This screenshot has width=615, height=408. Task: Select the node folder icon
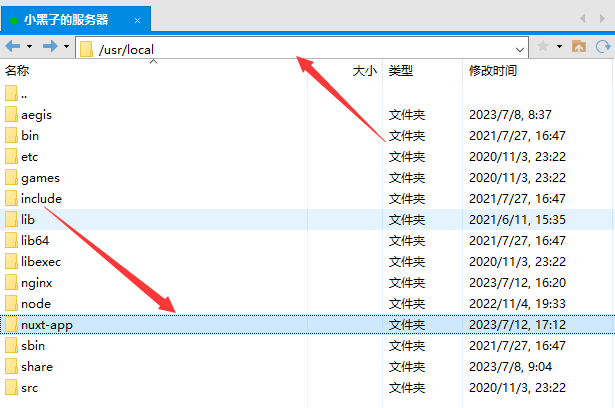point(11,303)
